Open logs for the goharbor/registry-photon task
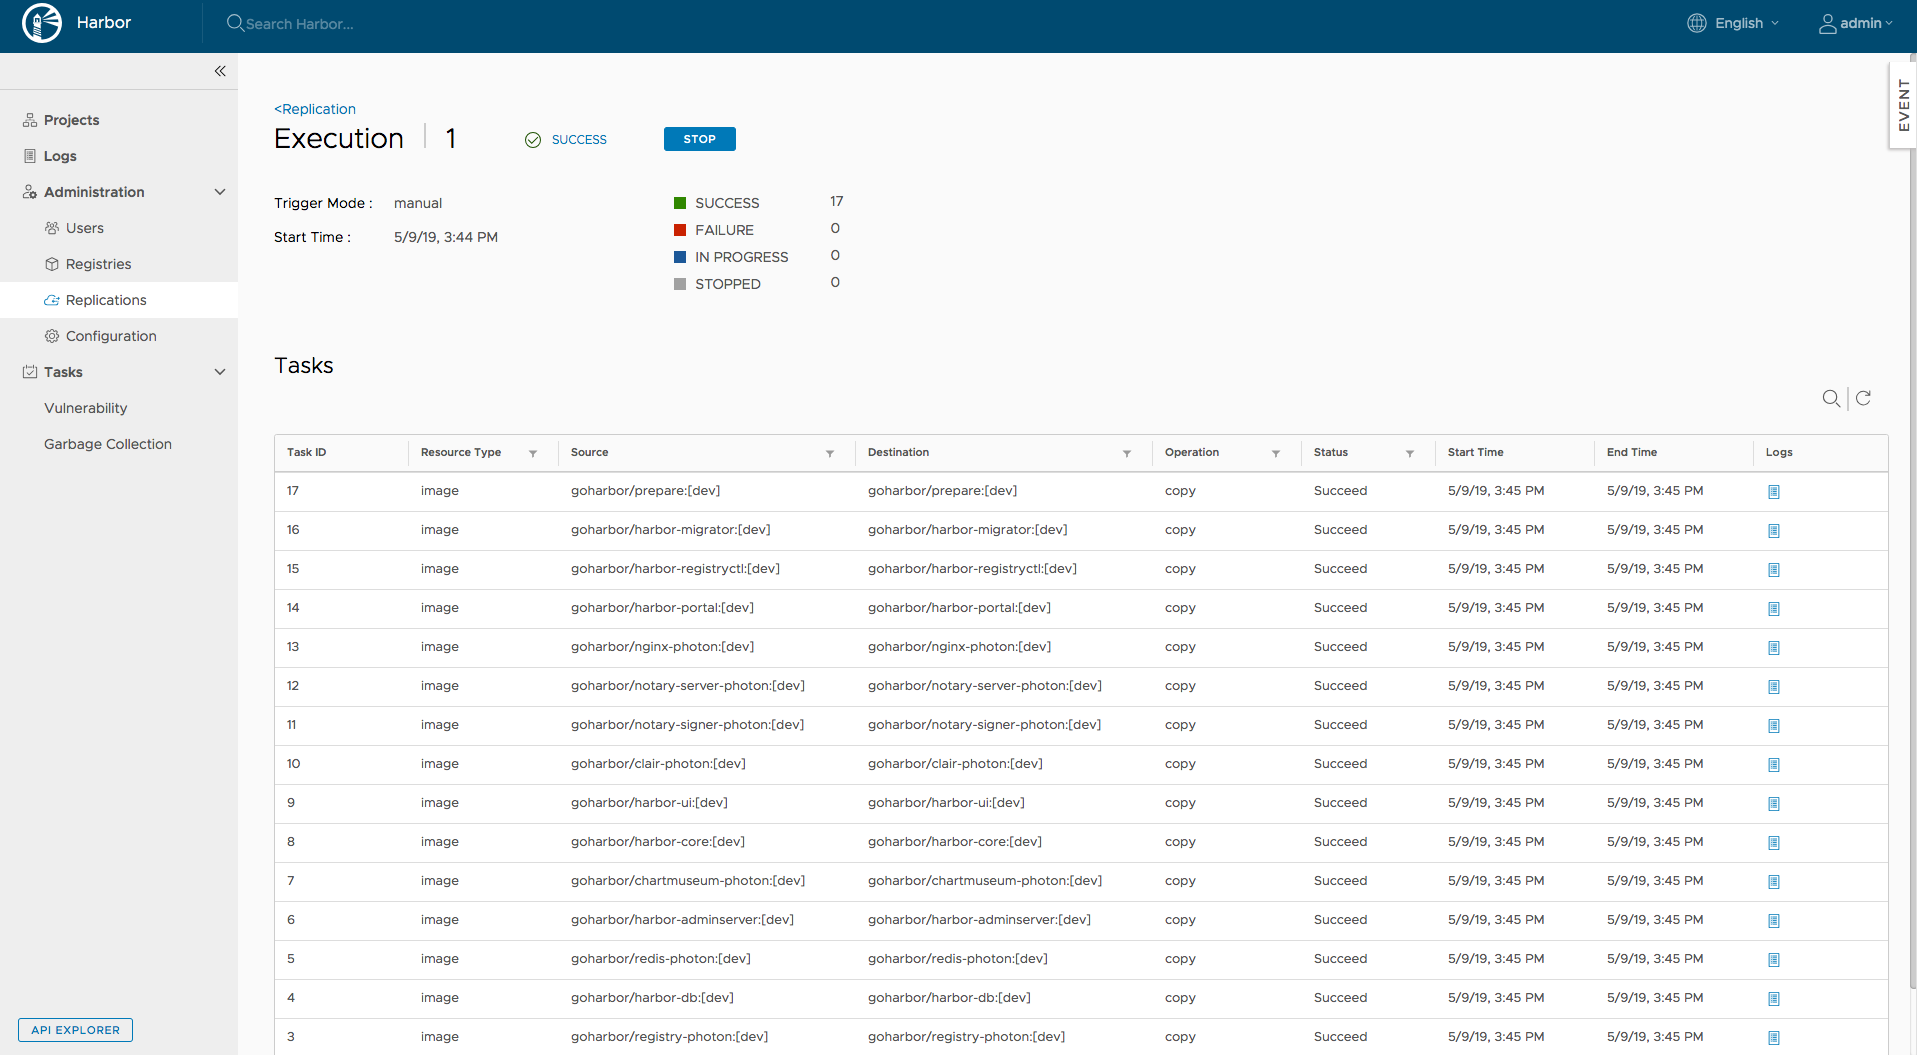 point(1774,1037)
